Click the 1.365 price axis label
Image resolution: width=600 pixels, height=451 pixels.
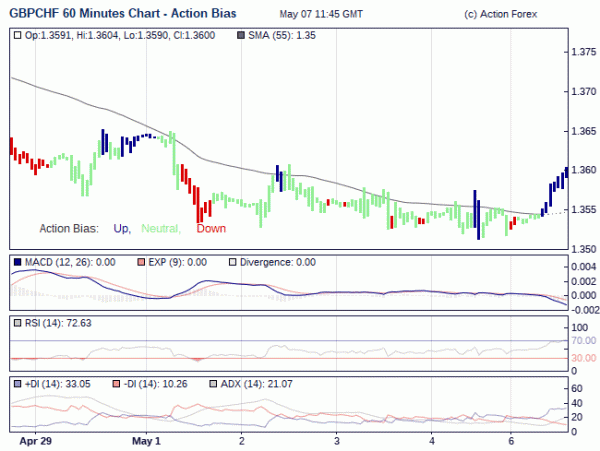point(584,131)
